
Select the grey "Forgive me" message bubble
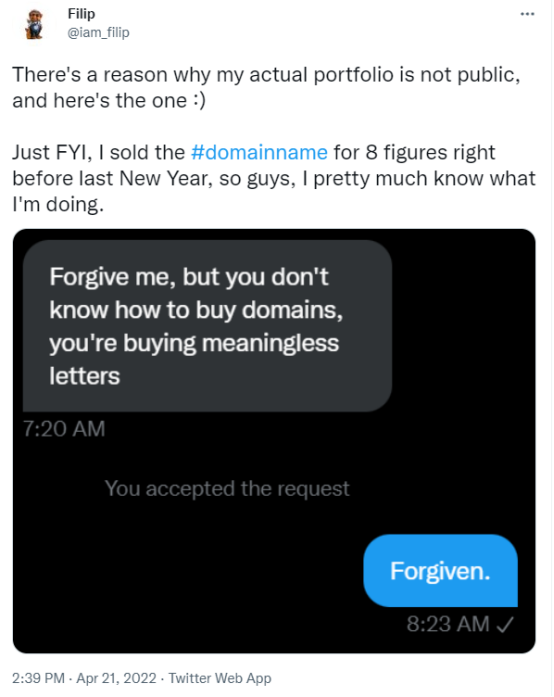[x=207, y=326]
